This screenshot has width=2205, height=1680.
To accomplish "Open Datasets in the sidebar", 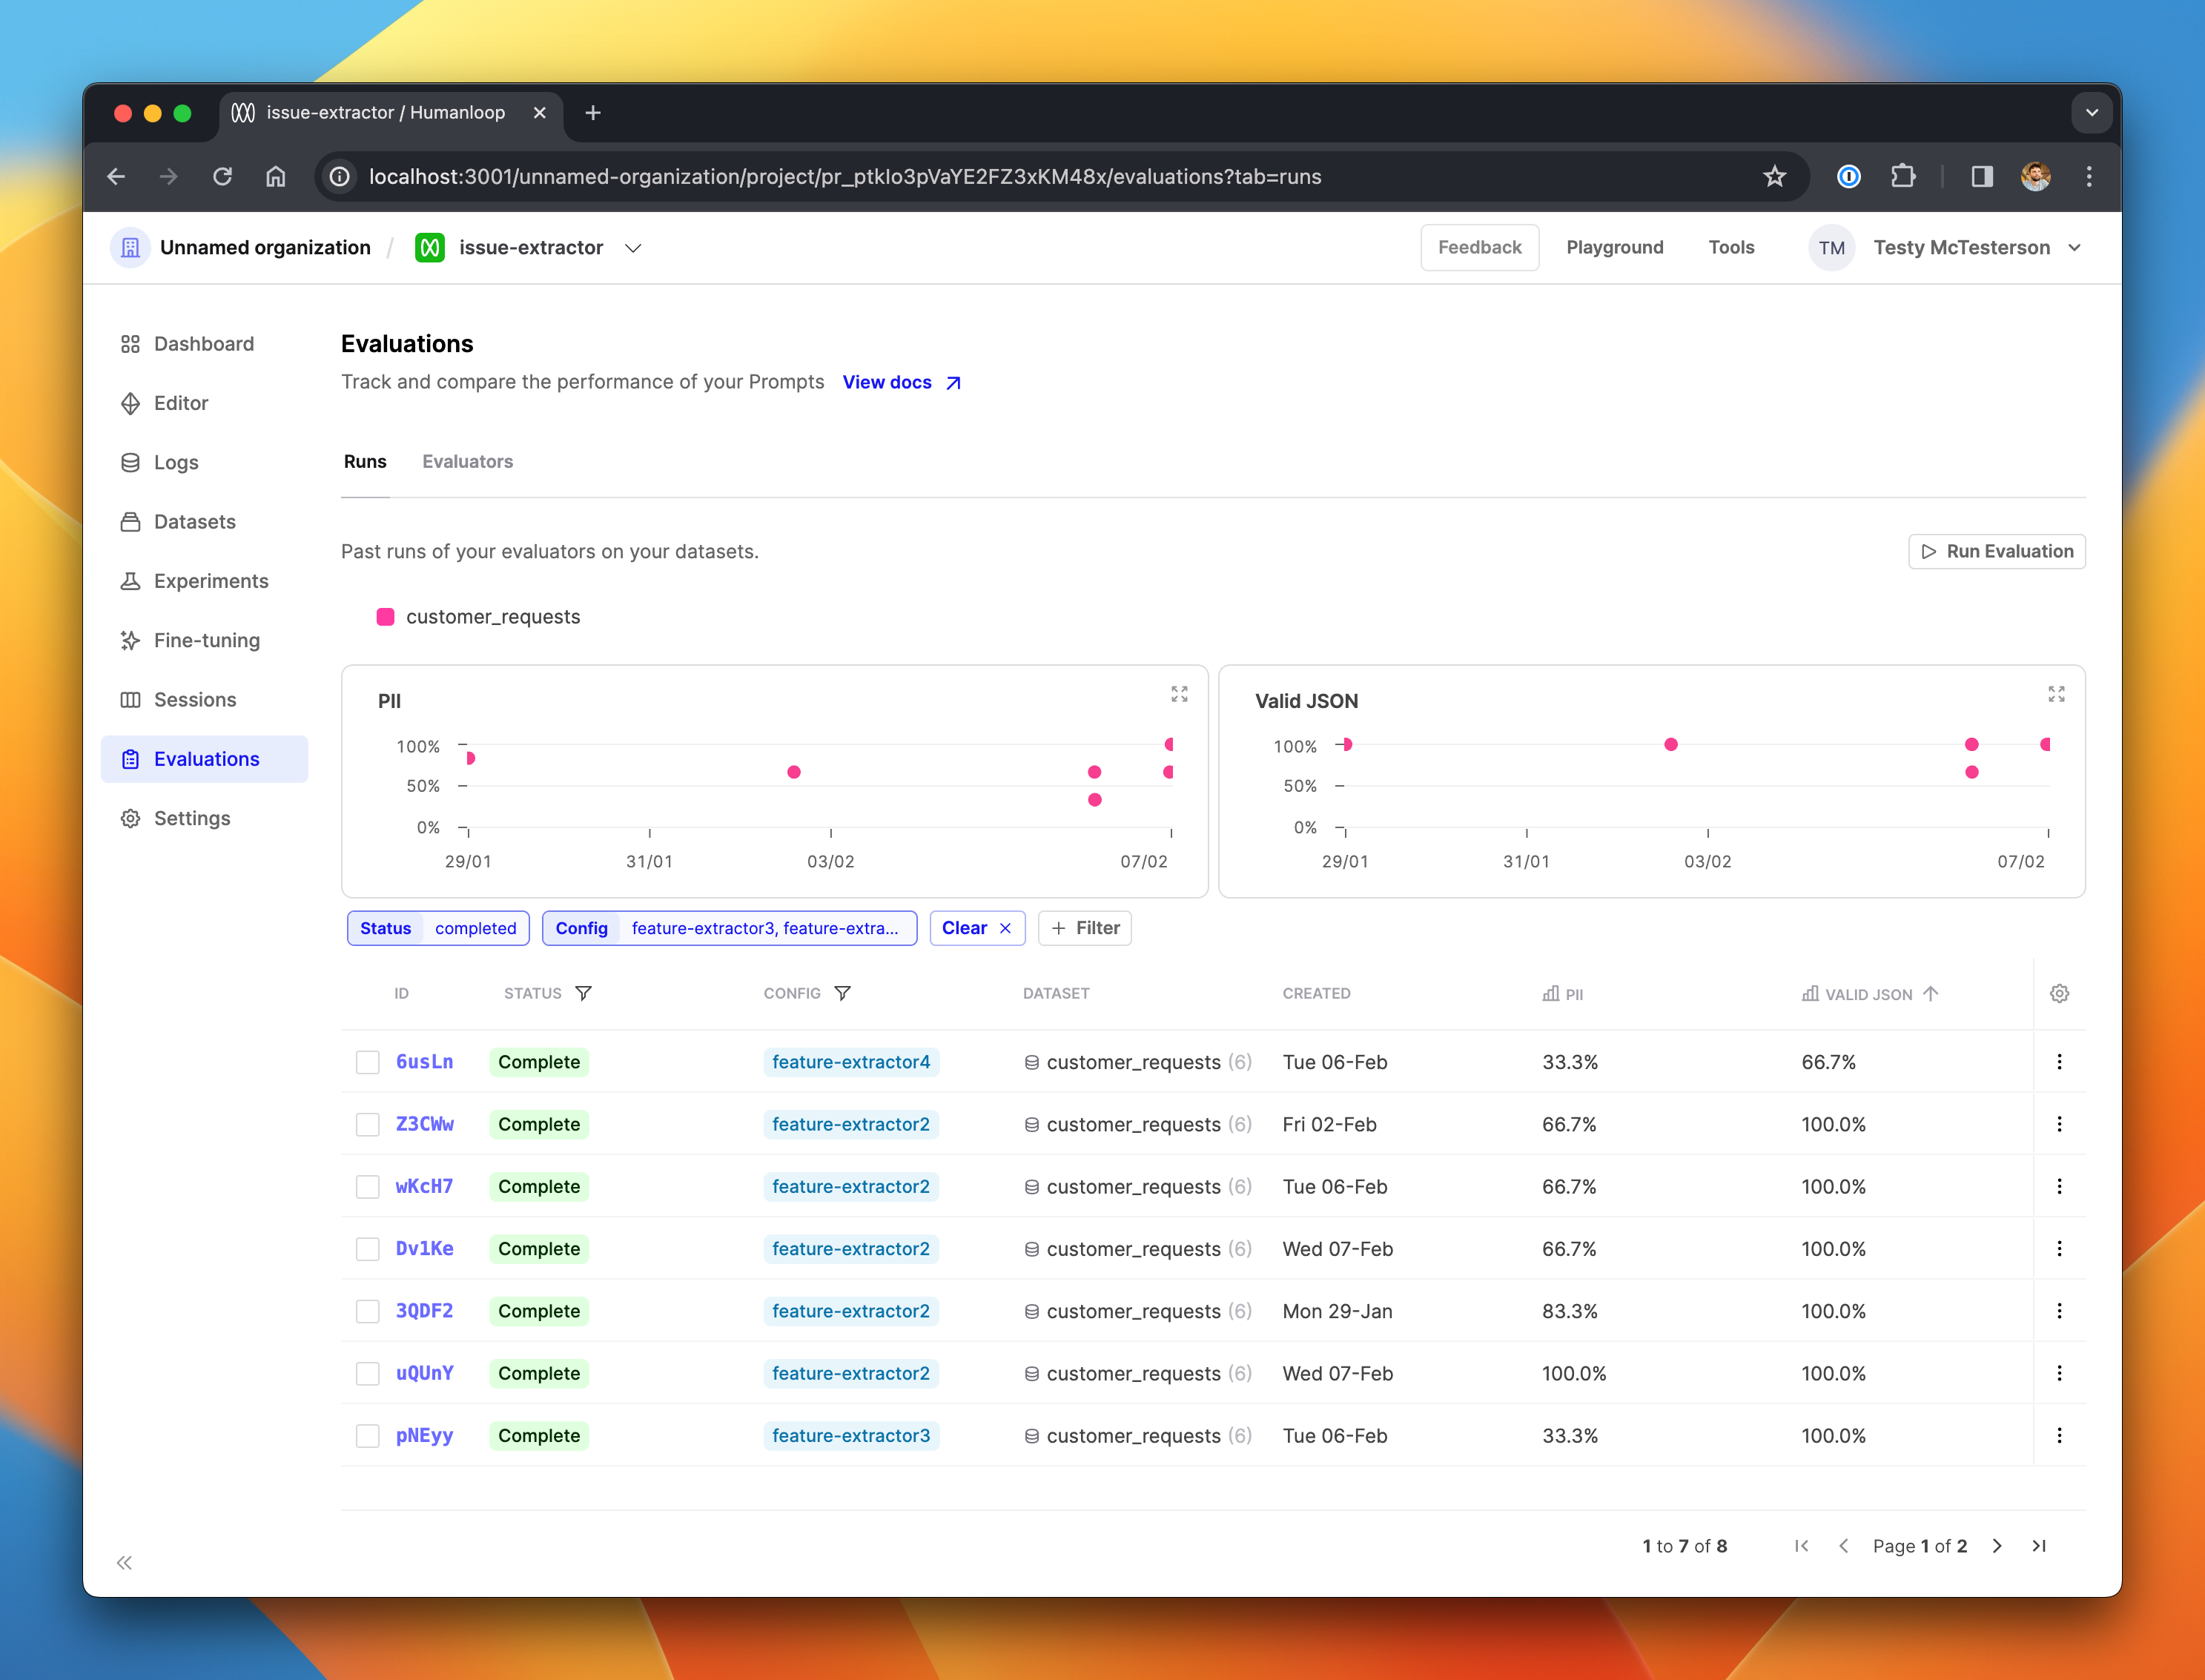I will pos(195,522).
